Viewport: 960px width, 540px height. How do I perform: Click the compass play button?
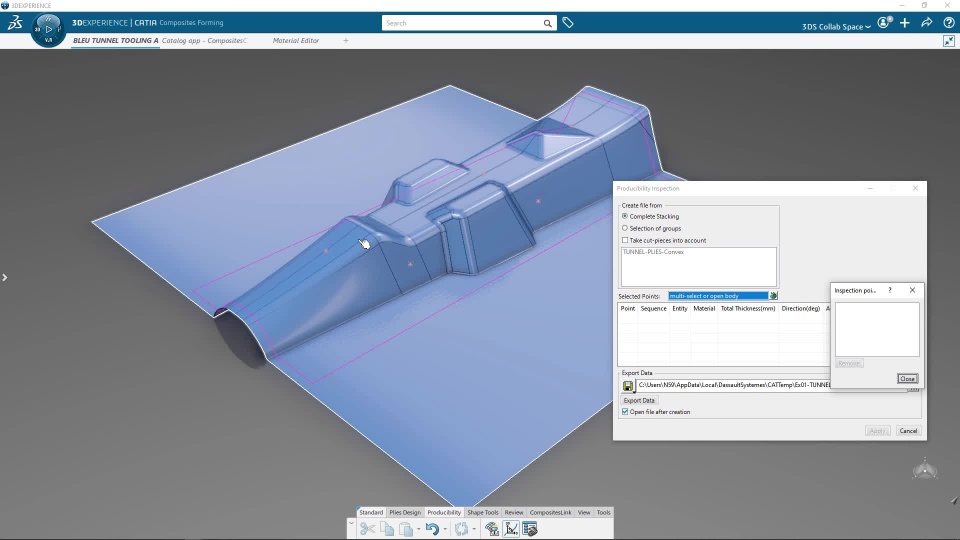click(x=48, y=28)
